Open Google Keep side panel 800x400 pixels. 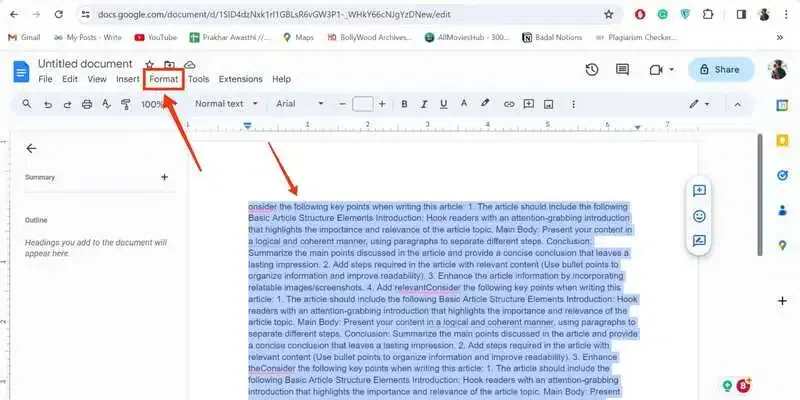click(782, 140)
